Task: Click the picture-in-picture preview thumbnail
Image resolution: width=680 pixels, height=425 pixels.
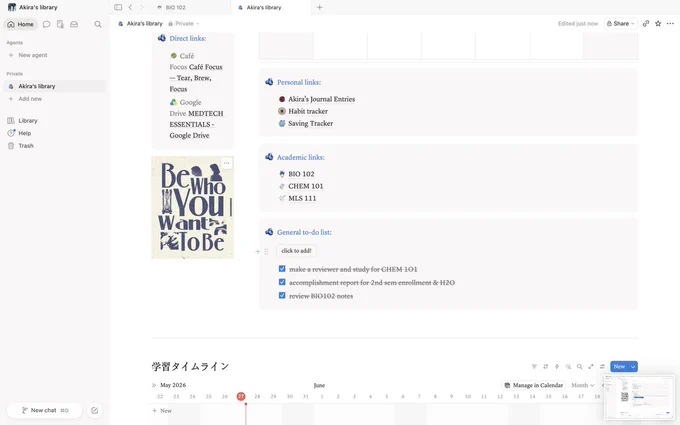Action: click(x=639, y=397)
